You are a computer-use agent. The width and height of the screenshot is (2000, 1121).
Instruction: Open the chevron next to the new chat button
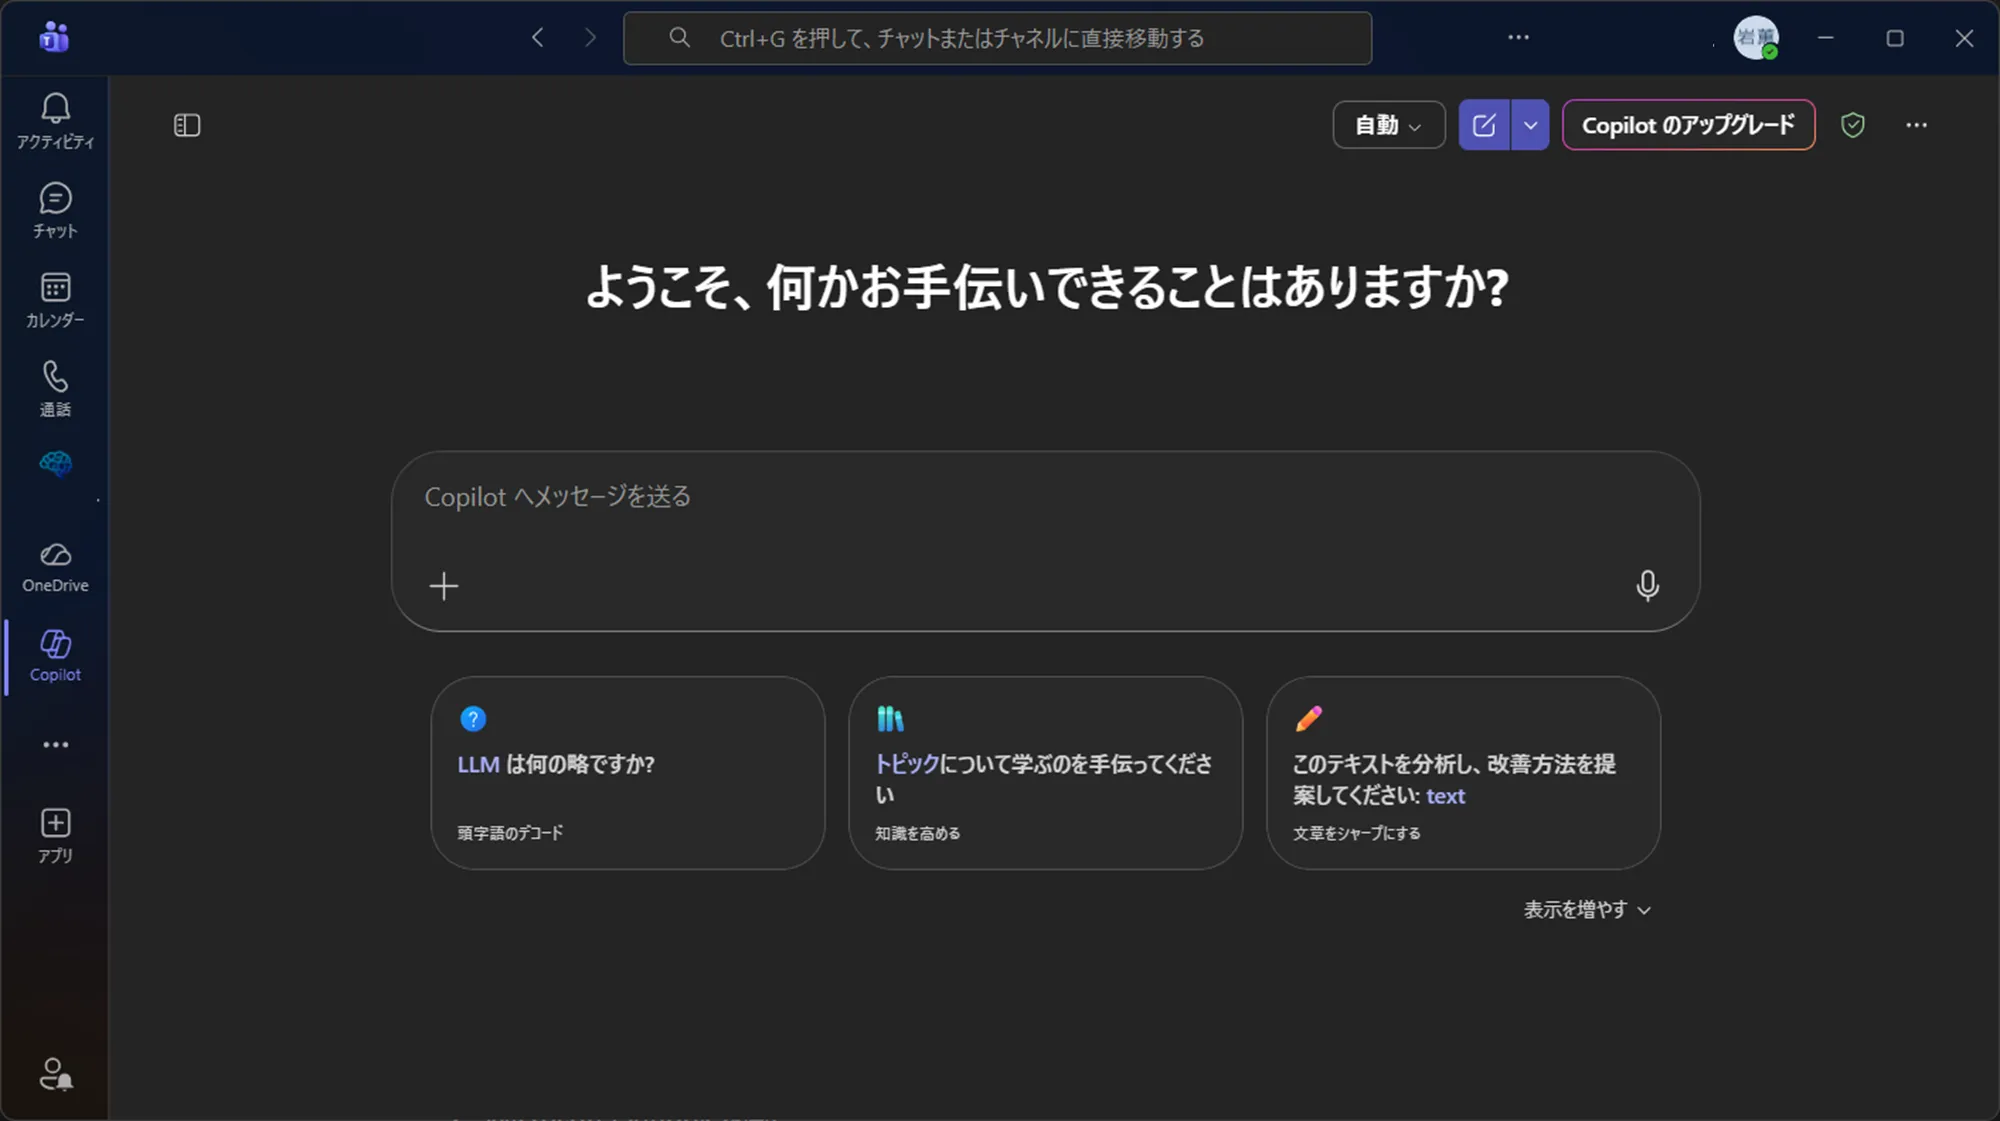(1529, 125)
